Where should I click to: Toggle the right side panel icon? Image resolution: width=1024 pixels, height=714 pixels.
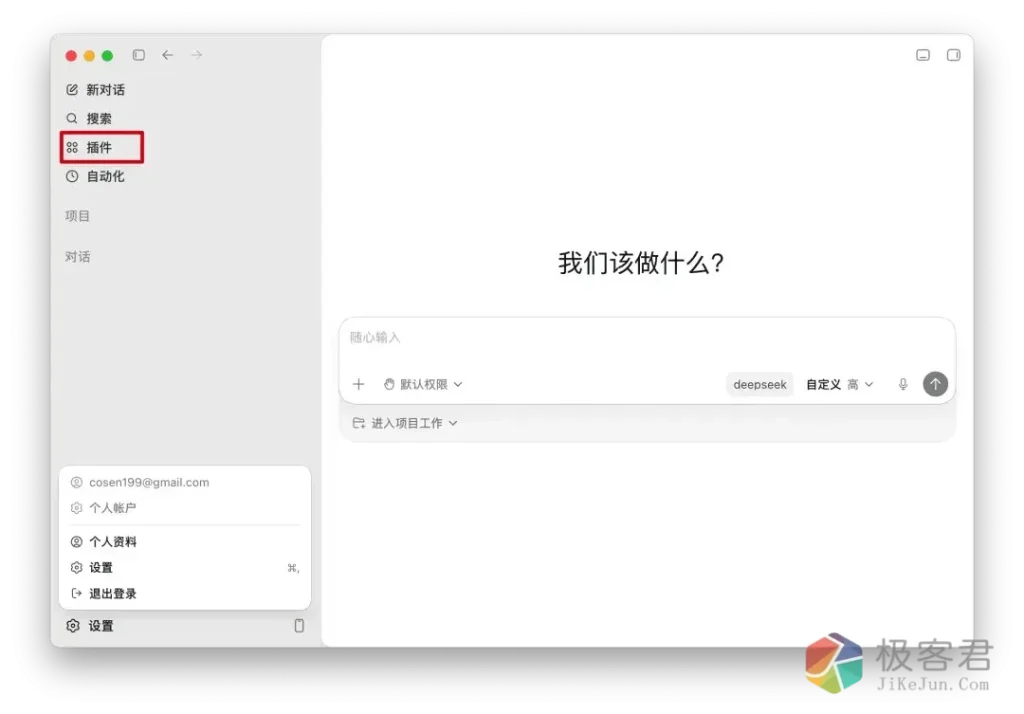click(x=953, y=55)
